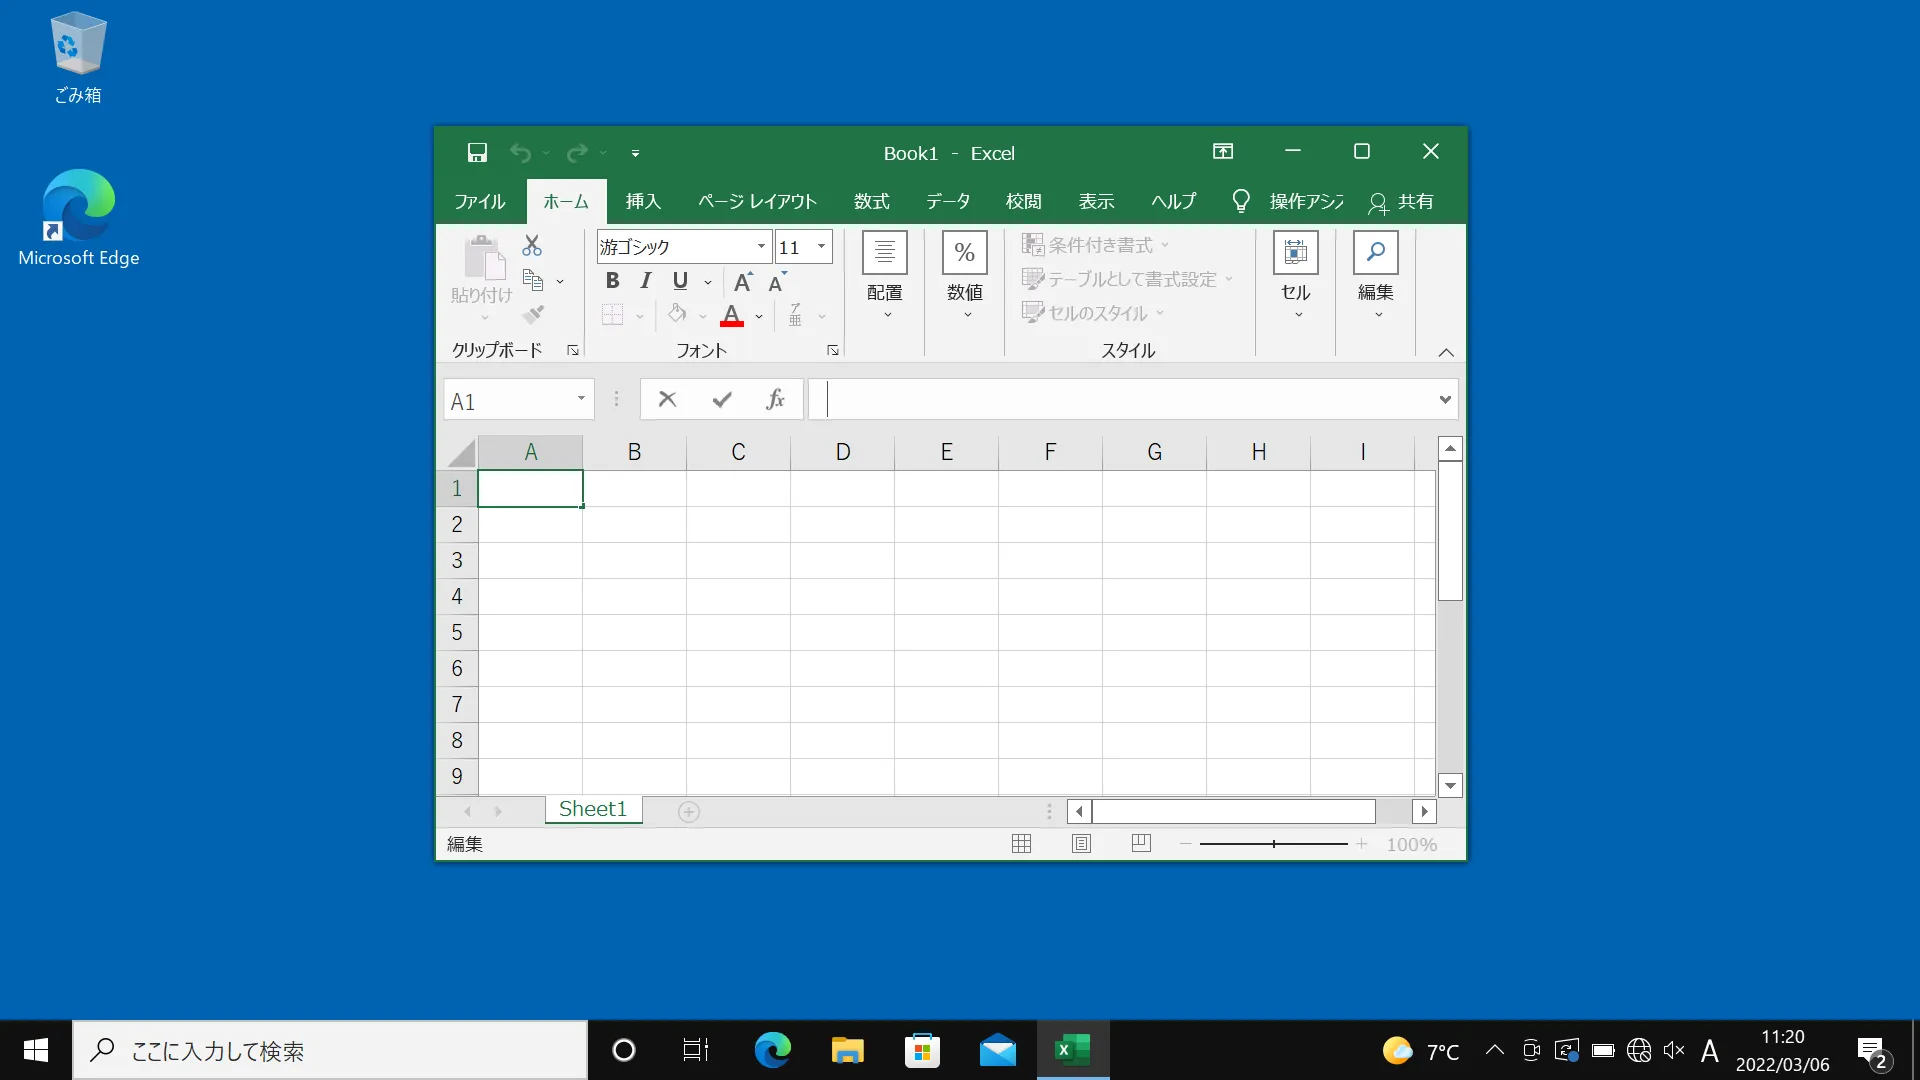Screen dimensions: 1920x1080
Task: Confirm the entry with the check mark
Action: 722,400
